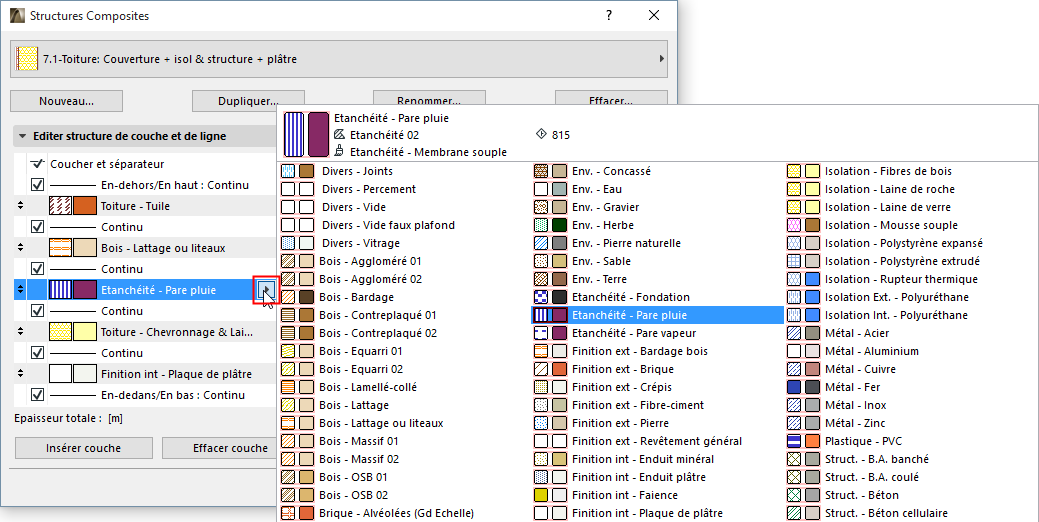Viewport: 1039px width, 522px height.
Task: Click reorder handle of Finition int - Plaque de plâtre layer
Action: [x=21, y=374]
